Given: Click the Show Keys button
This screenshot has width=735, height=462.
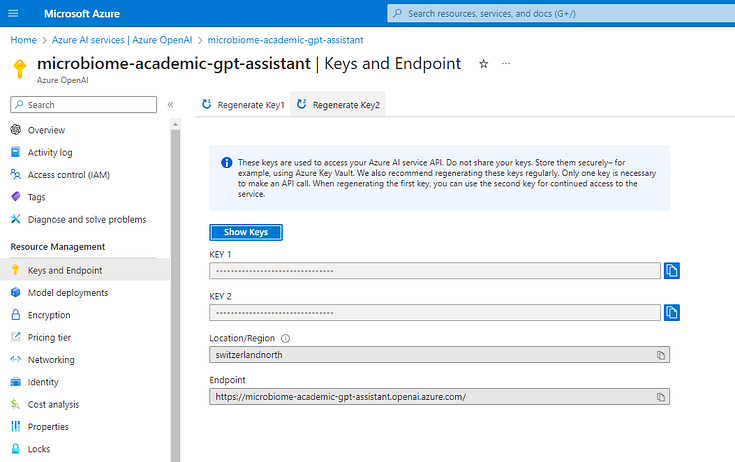Looking at the screenshot, I should [x=246, y=232].
